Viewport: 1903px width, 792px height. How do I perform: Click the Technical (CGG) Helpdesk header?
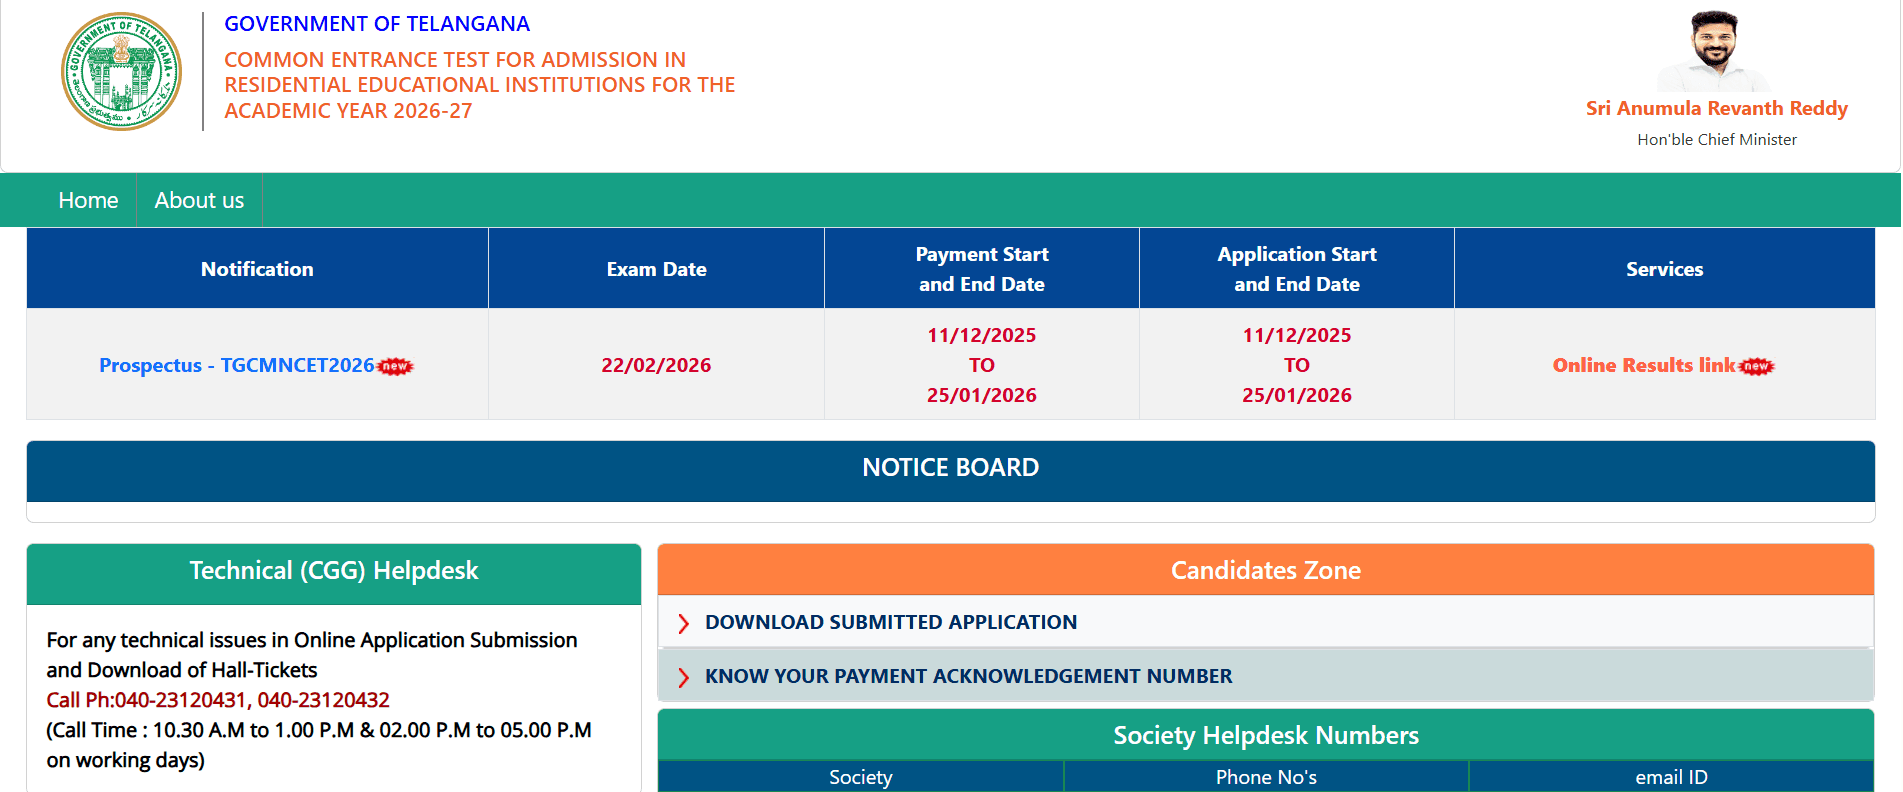(333, 571)
